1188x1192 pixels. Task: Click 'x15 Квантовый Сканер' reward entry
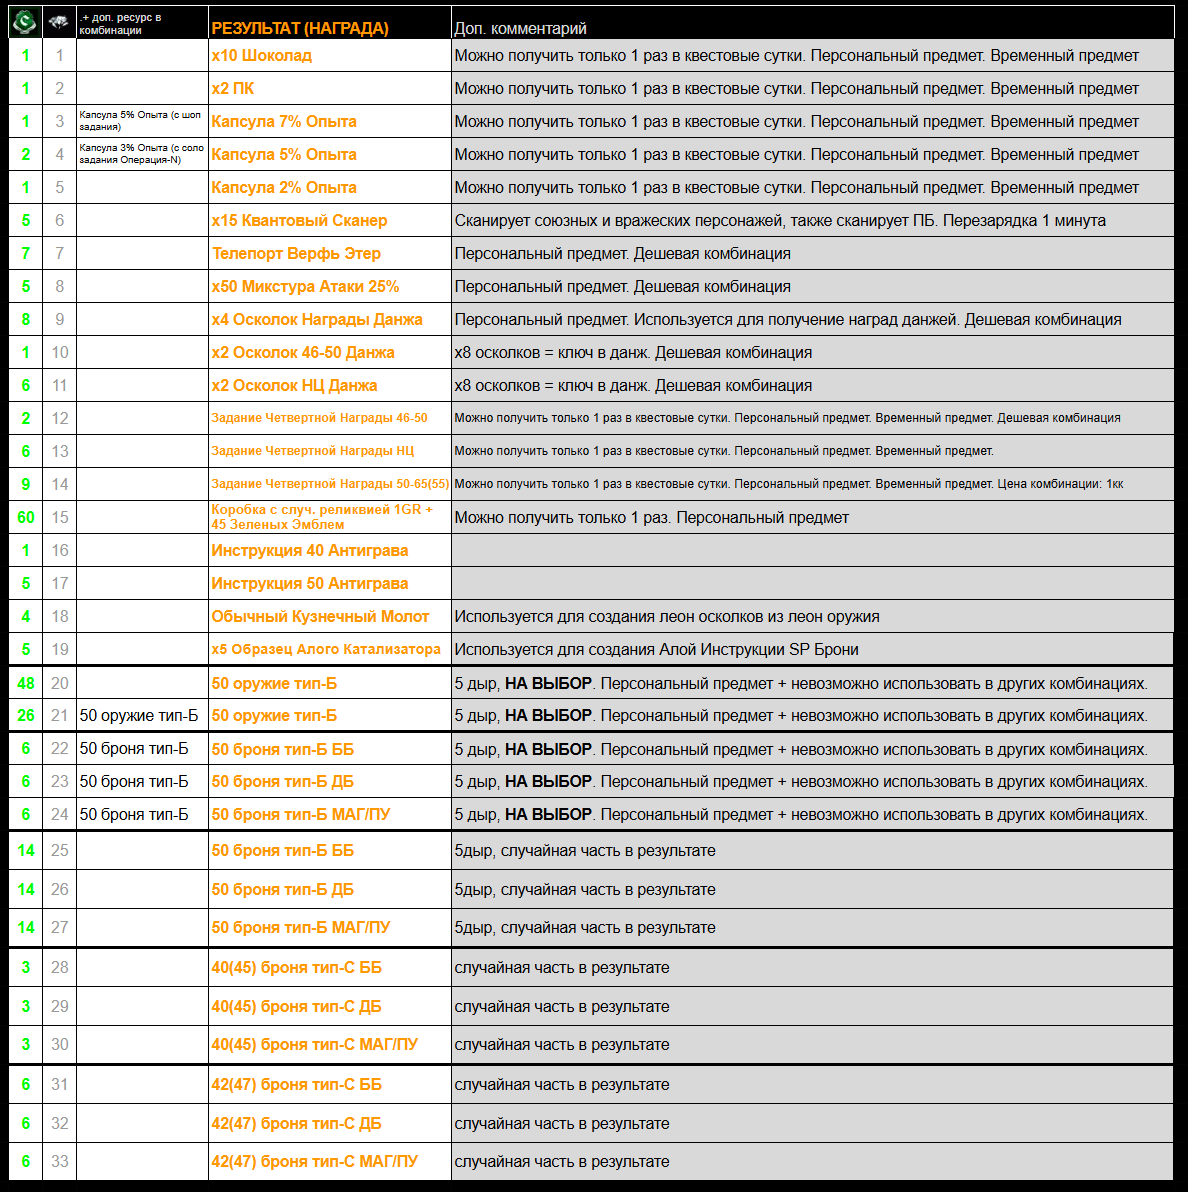pyautogui.click(x=299, y=220)
